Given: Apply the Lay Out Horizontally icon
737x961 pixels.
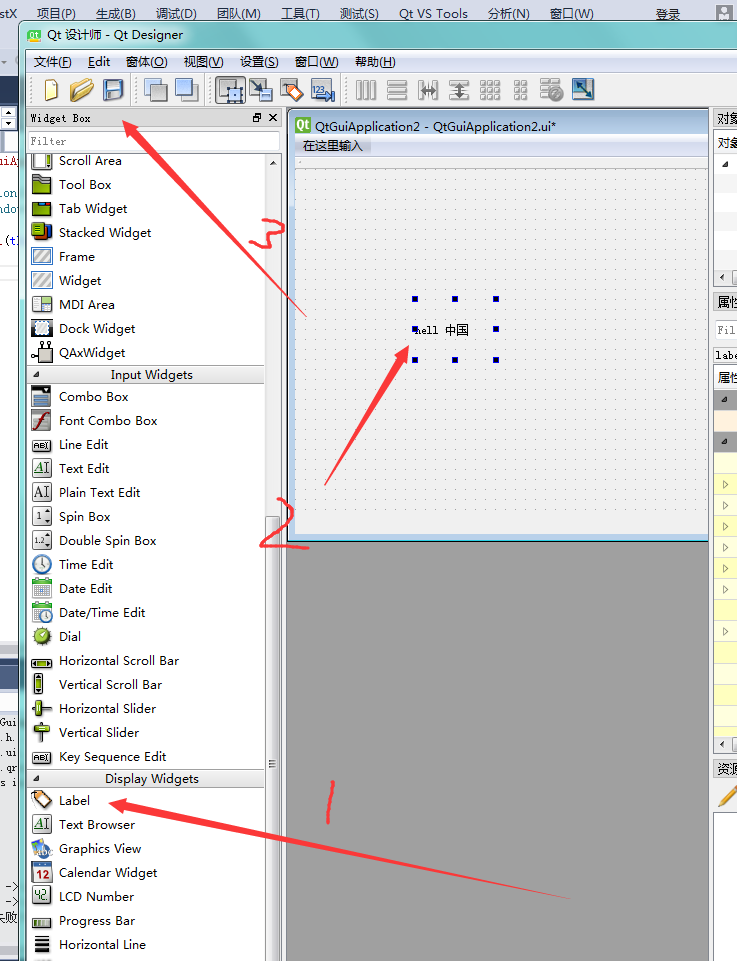Looking at the screenshot, I should click(x=366, y=90).
